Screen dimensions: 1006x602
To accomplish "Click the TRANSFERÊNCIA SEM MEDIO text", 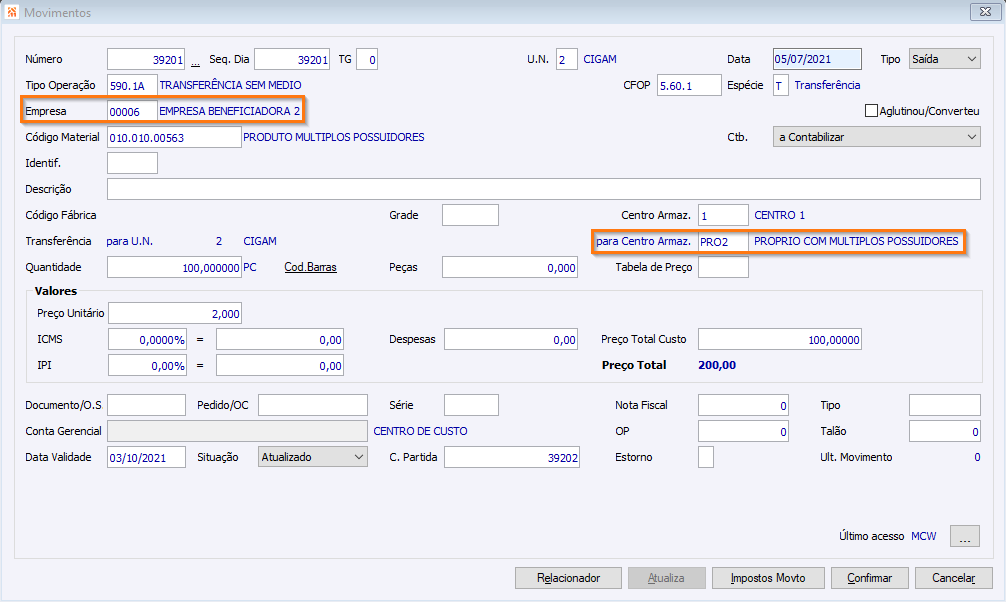I will [230, 85].
